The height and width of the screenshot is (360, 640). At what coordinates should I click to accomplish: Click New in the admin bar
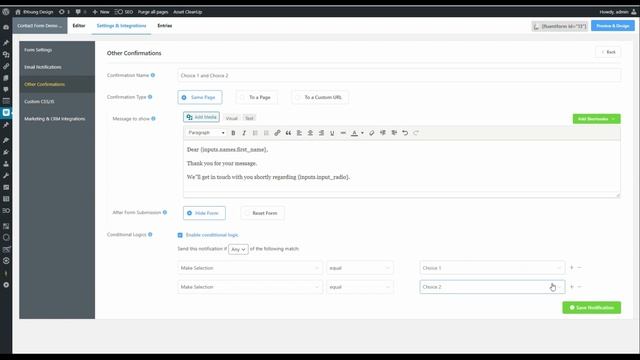(x=101, y=12)
